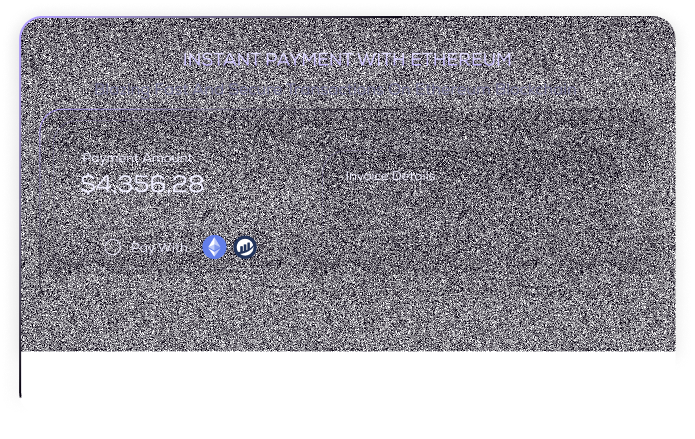The image size is (695, 439).
Task: Select the Pay With radio button
Action: [x=112, y=247]
